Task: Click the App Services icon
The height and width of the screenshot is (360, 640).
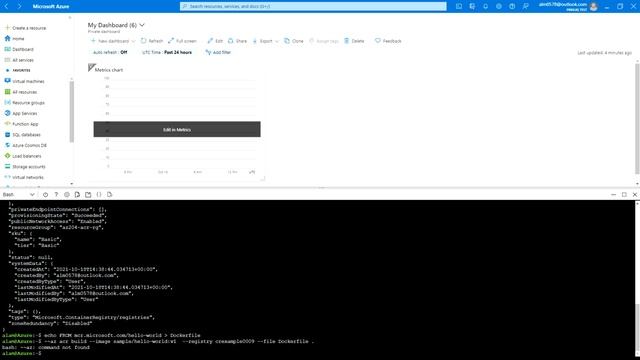Action: [x=7, y=113]
